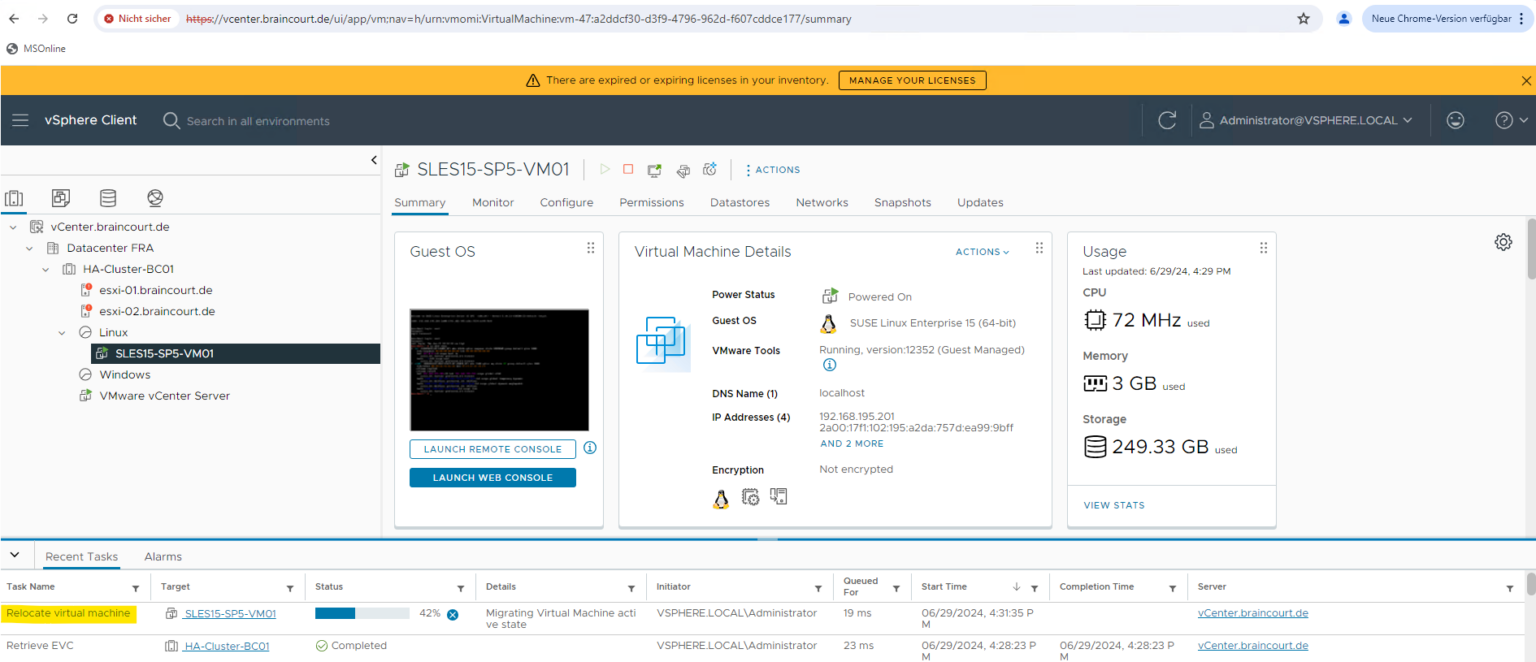Power off the virtual machine with the red stop icon

[x=628, y=169]
